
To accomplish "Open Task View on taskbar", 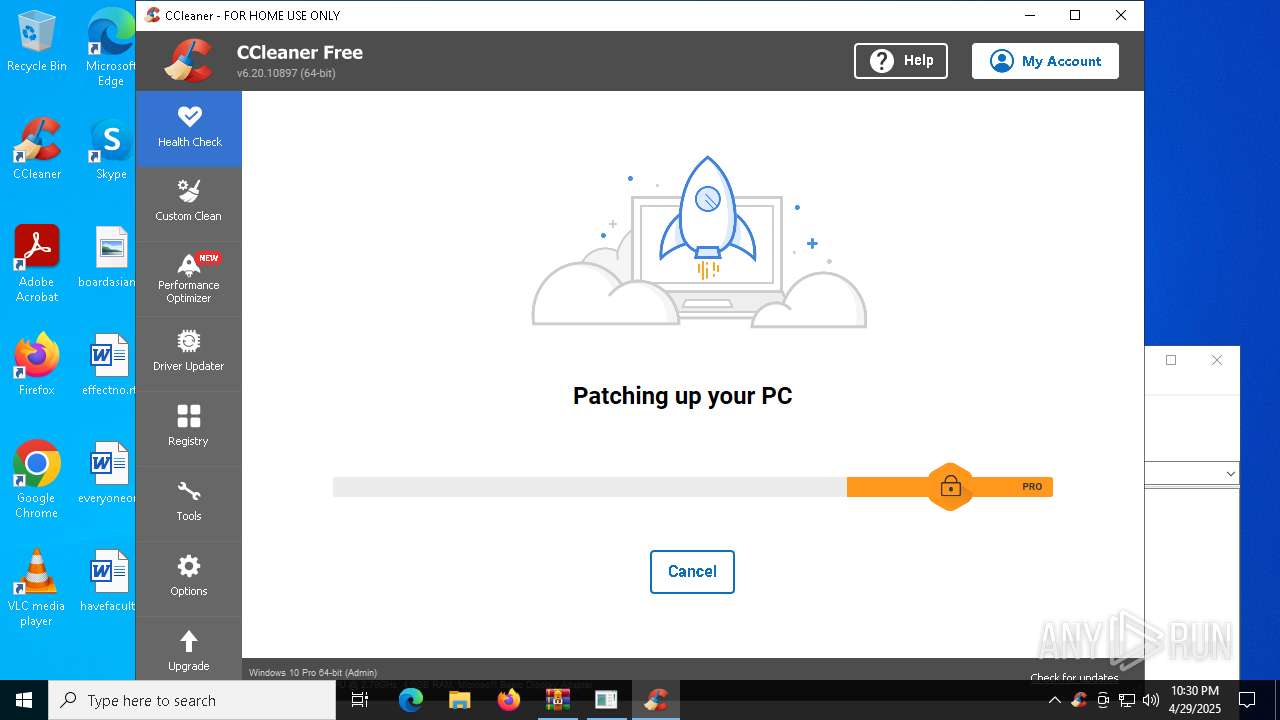I will point(361,700).
